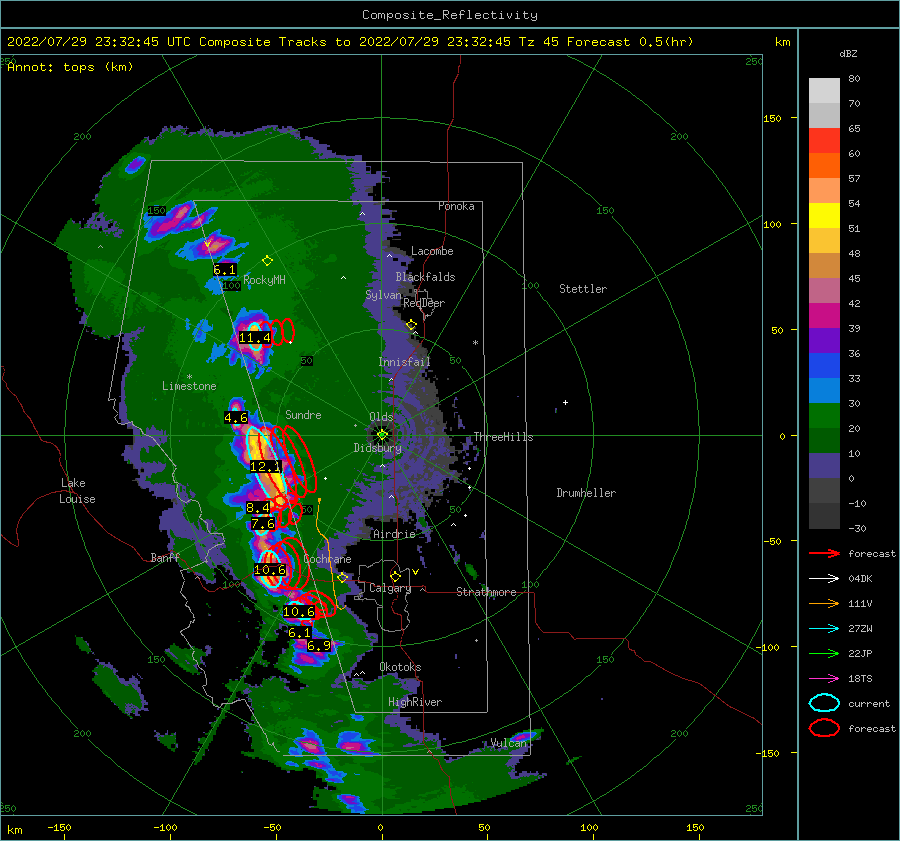The width and height of the screenshot is (900, 841).
Task: Click the Lake Louise label
Action: point(77,491)
